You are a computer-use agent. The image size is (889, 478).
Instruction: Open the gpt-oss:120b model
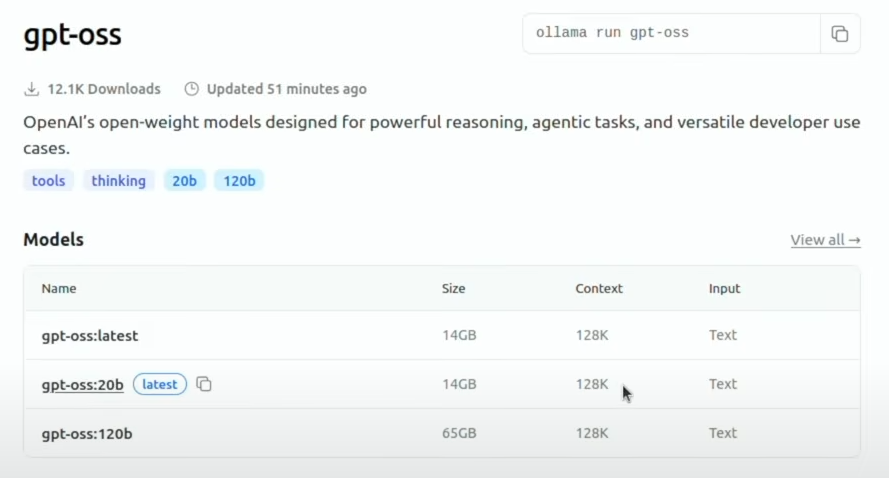pyautogui.click(x=87, y=434)
